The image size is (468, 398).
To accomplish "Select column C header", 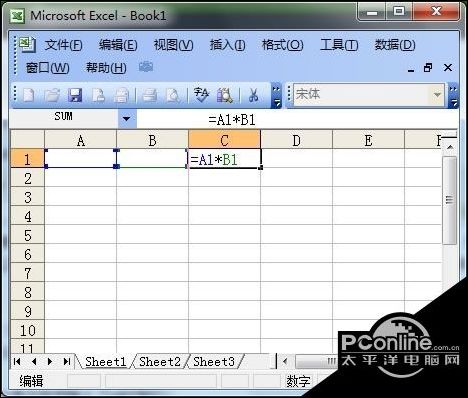I will [224, 140].
